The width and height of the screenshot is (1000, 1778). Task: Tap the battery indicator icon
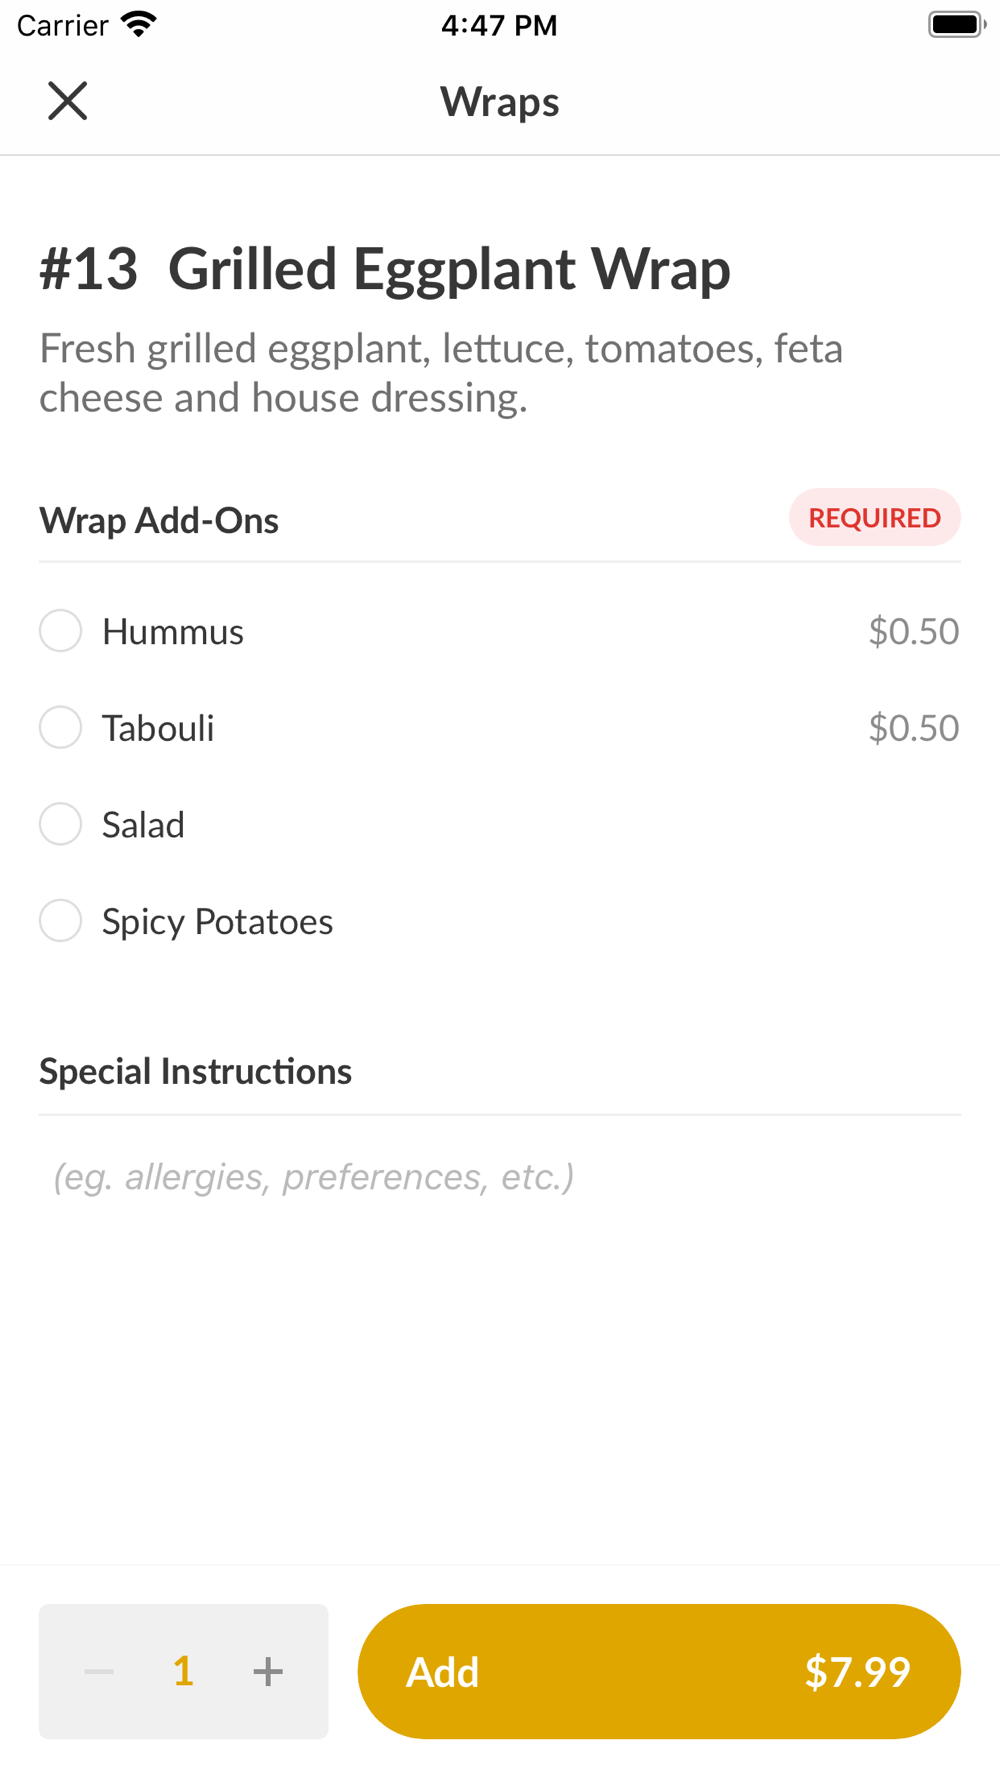(x=956, y=24)
